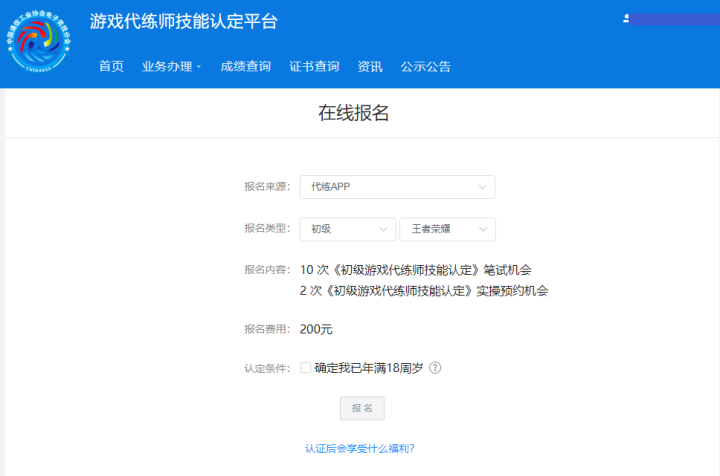
Task: Click the 在线报名 page heading
Action: [x=354, y=113]
